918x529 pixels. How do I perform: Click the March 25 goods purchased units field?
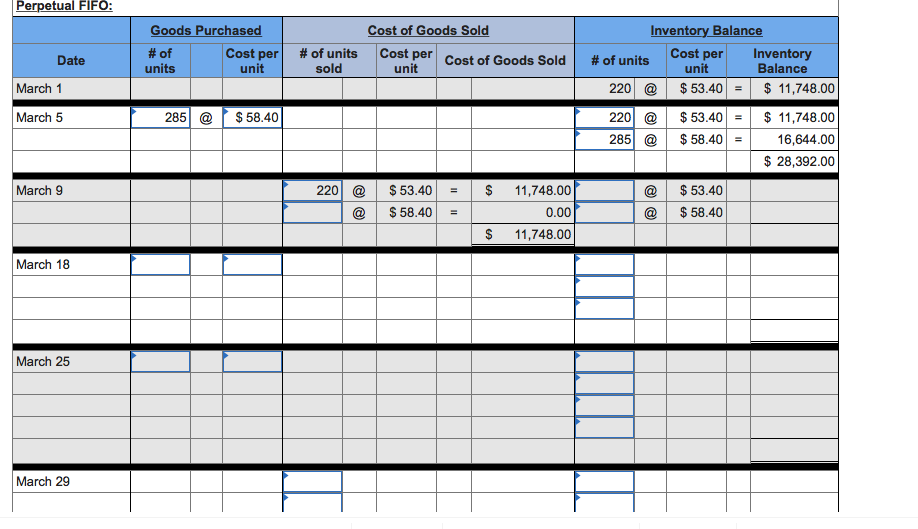[x=160, y=362]
